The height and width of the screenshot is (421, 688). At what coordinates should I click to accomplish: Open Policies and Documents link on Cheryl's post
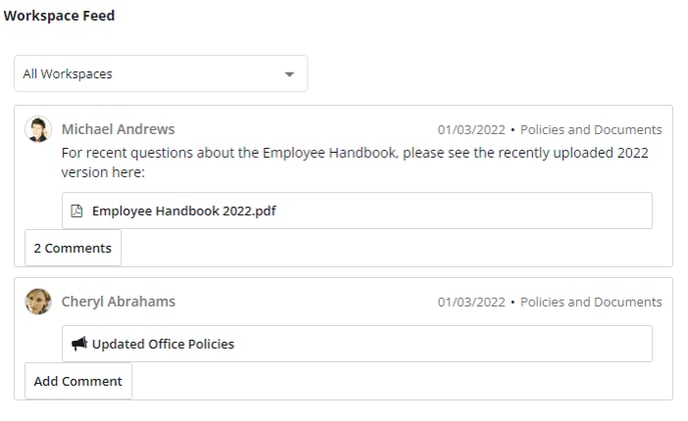pos(591,302)
